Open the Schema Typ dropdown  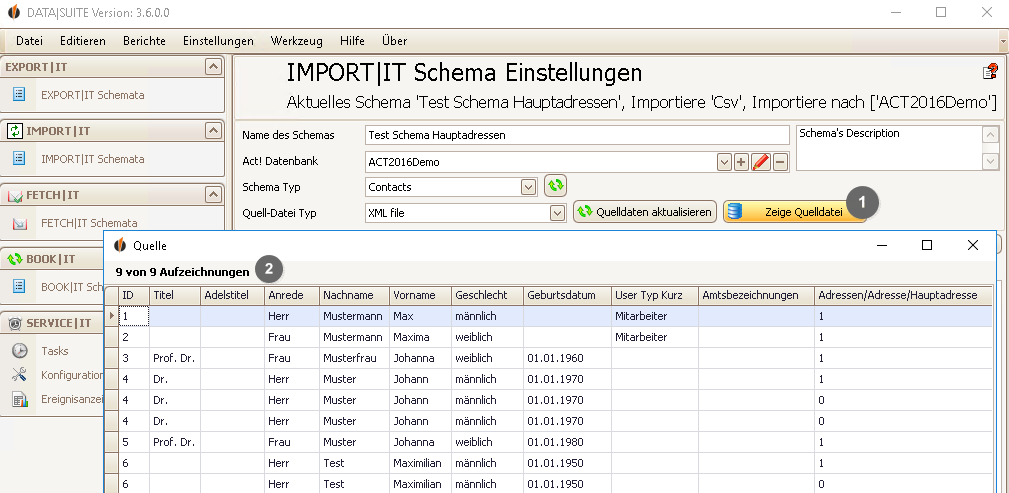(528, 187)
